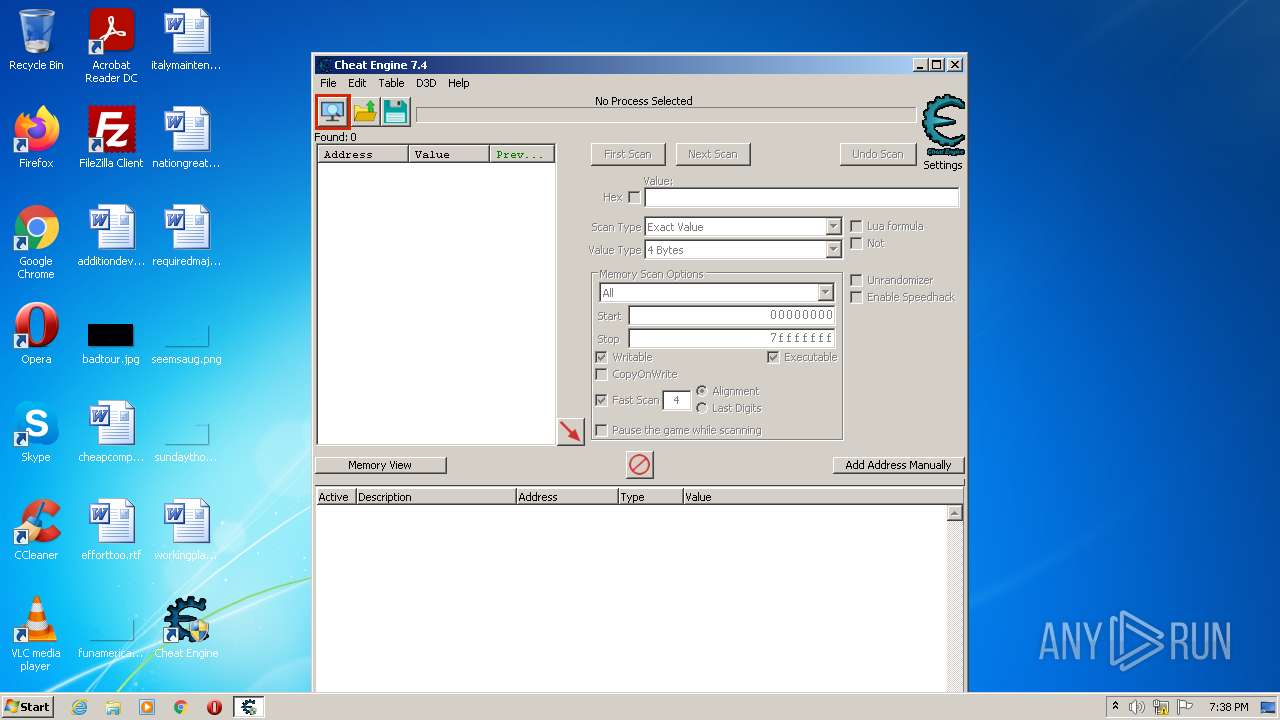Open the process list with the computer icon
The image size is (1280, 720).
pyautogui.click(x=333, y=111)
